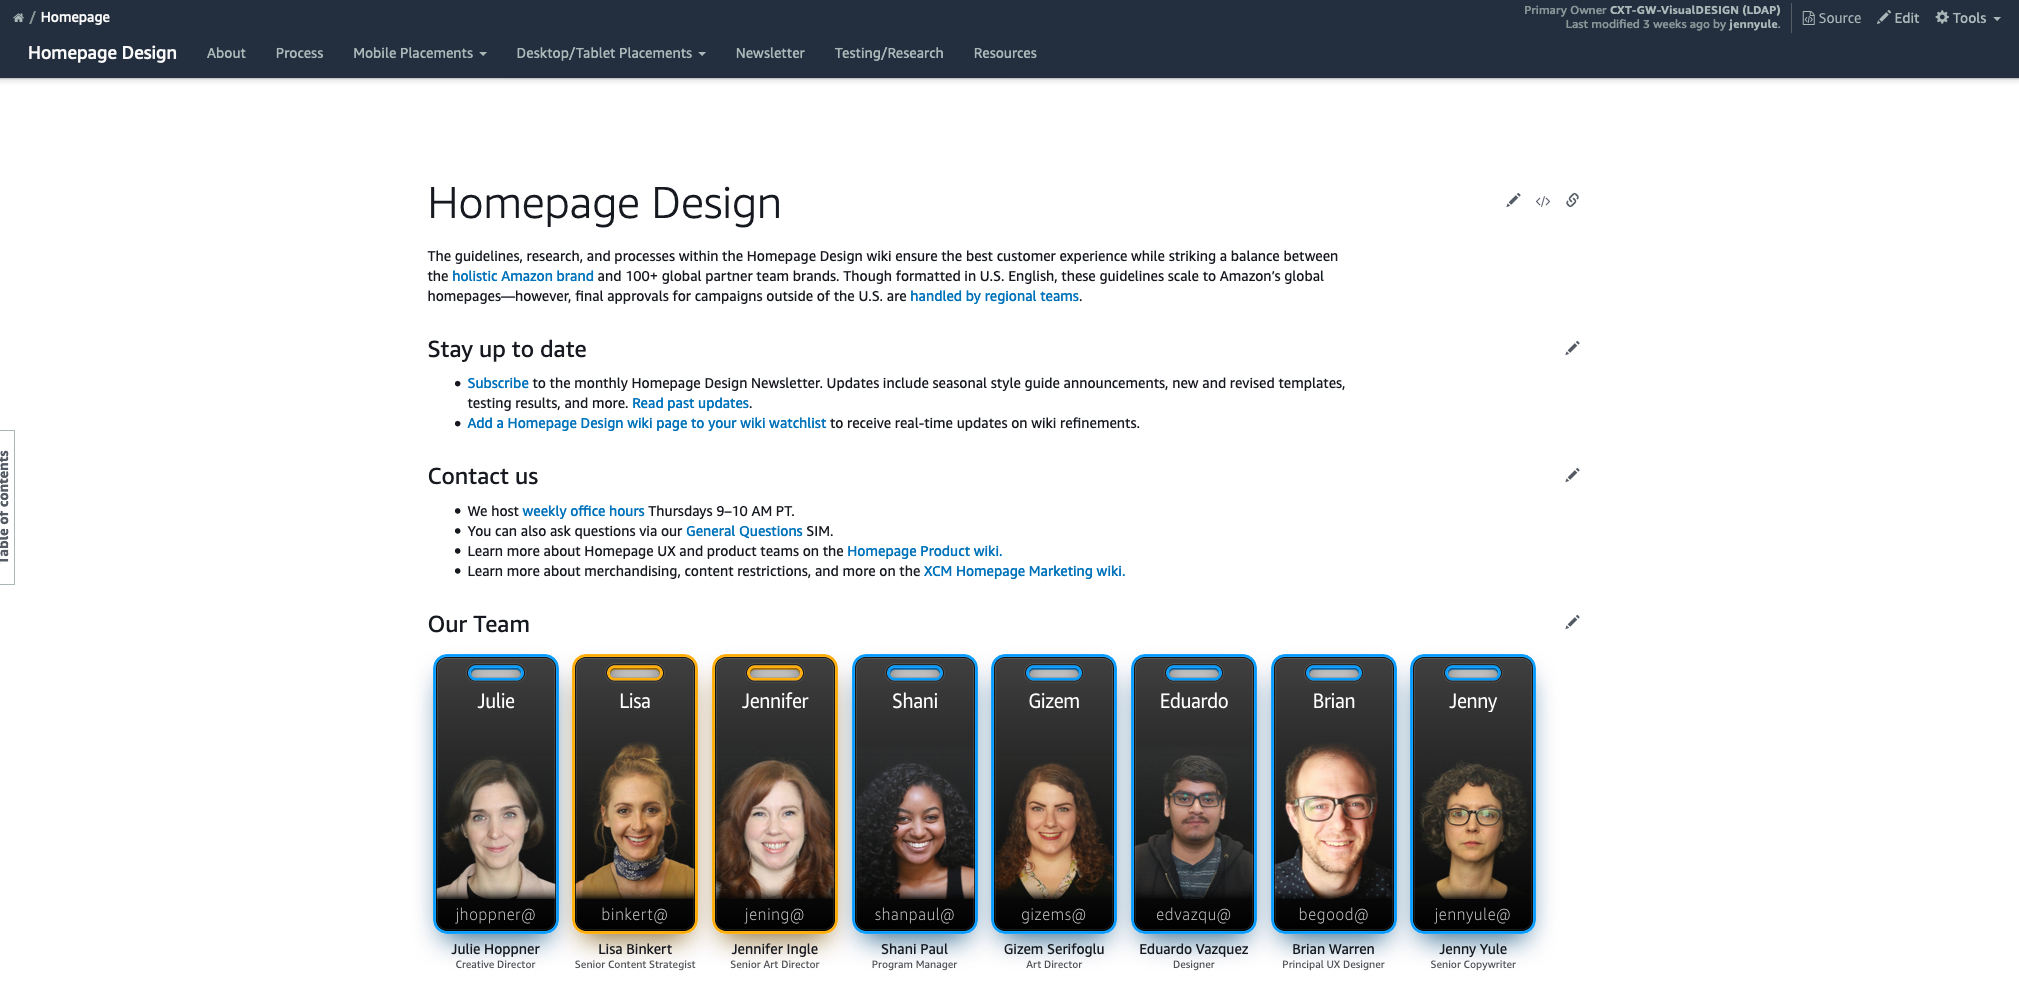Open the handled by regional teams link
2019x1000 pixels.
coord(994,296)
